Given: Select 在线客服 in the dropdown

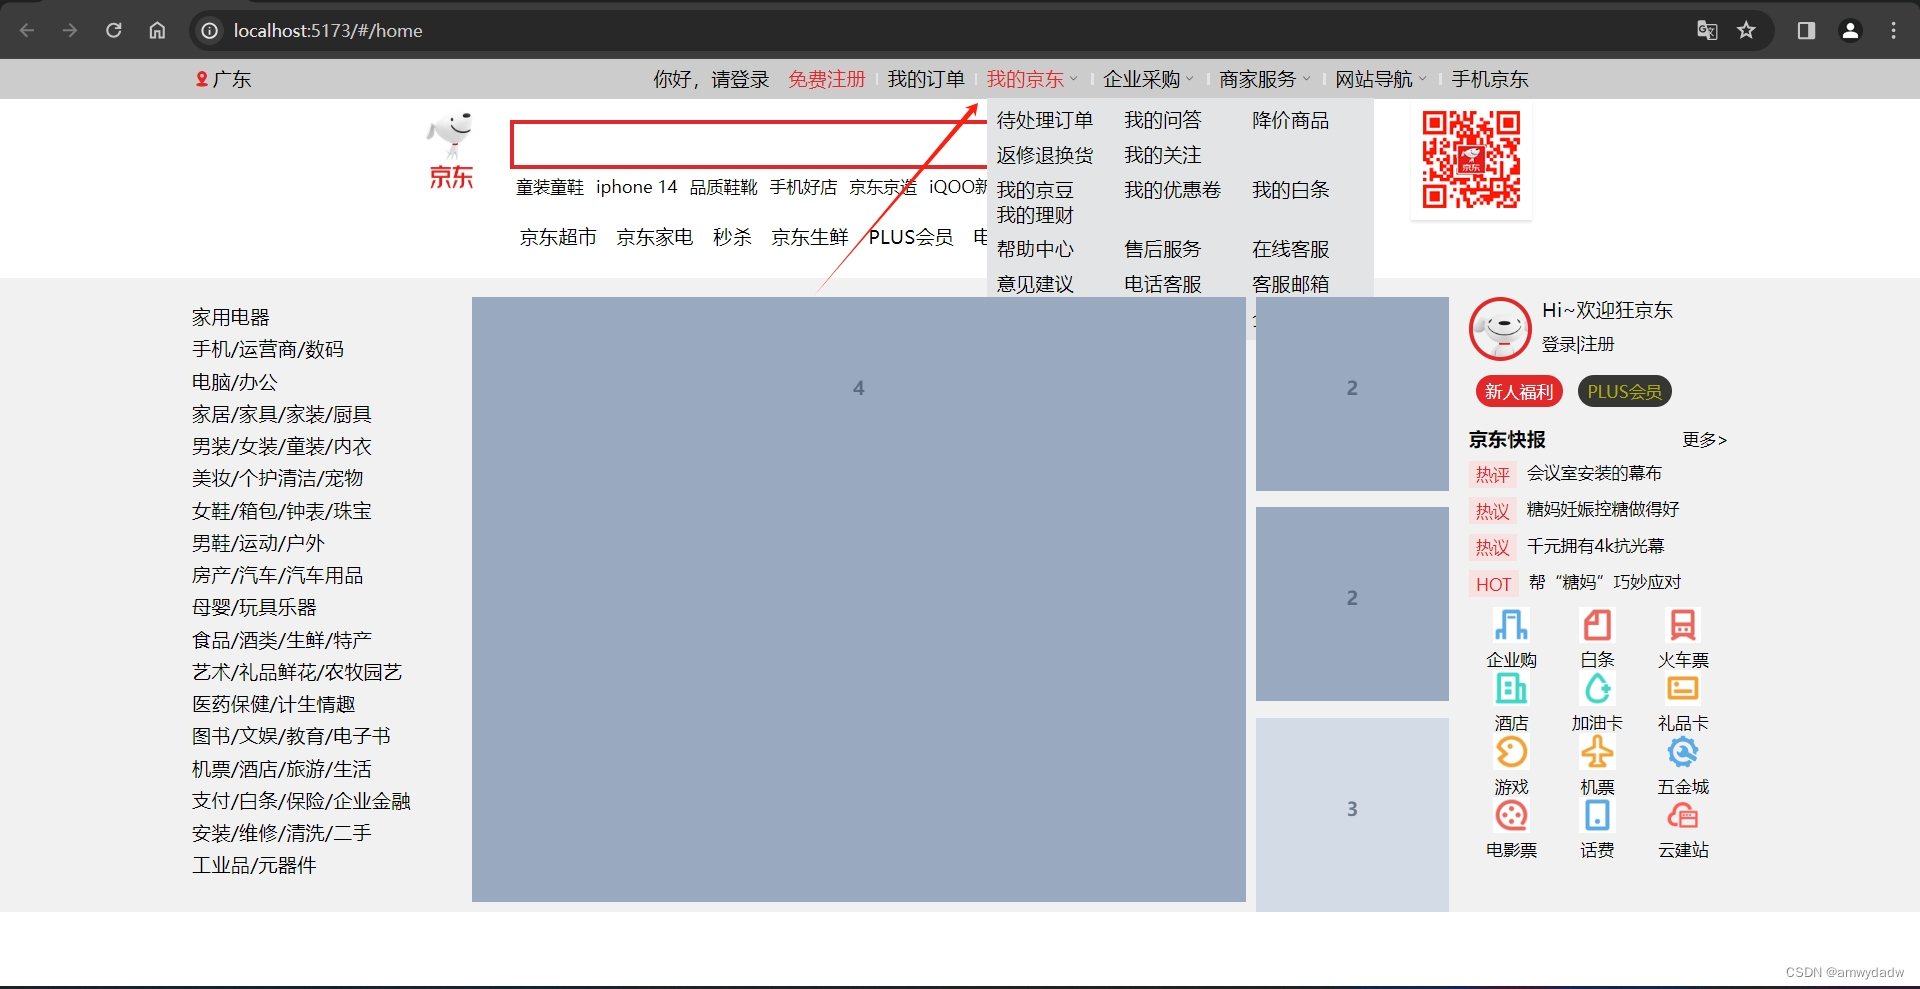Looking at the screenshot, I should pos(1290,249).
